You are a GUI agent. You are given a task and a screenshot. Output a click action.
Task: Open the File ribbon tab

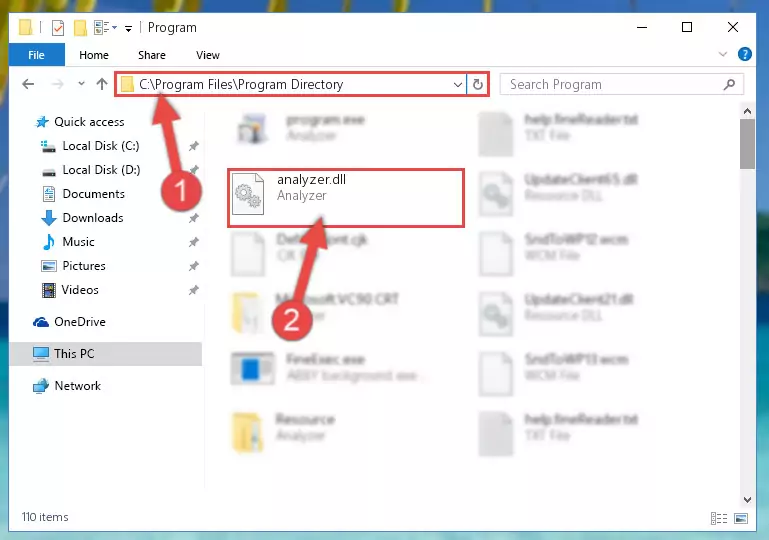click(36, 55)
